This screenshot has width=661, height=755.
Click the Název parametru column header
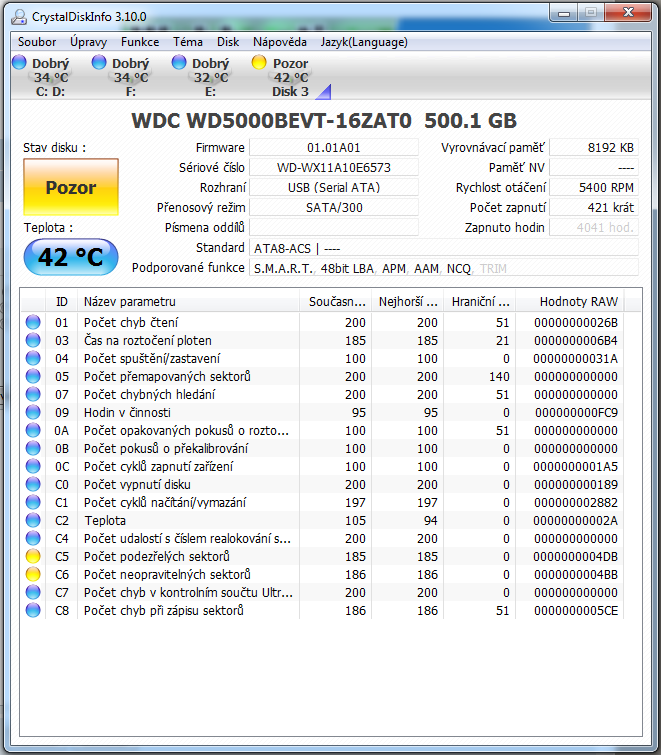point(188,301)
